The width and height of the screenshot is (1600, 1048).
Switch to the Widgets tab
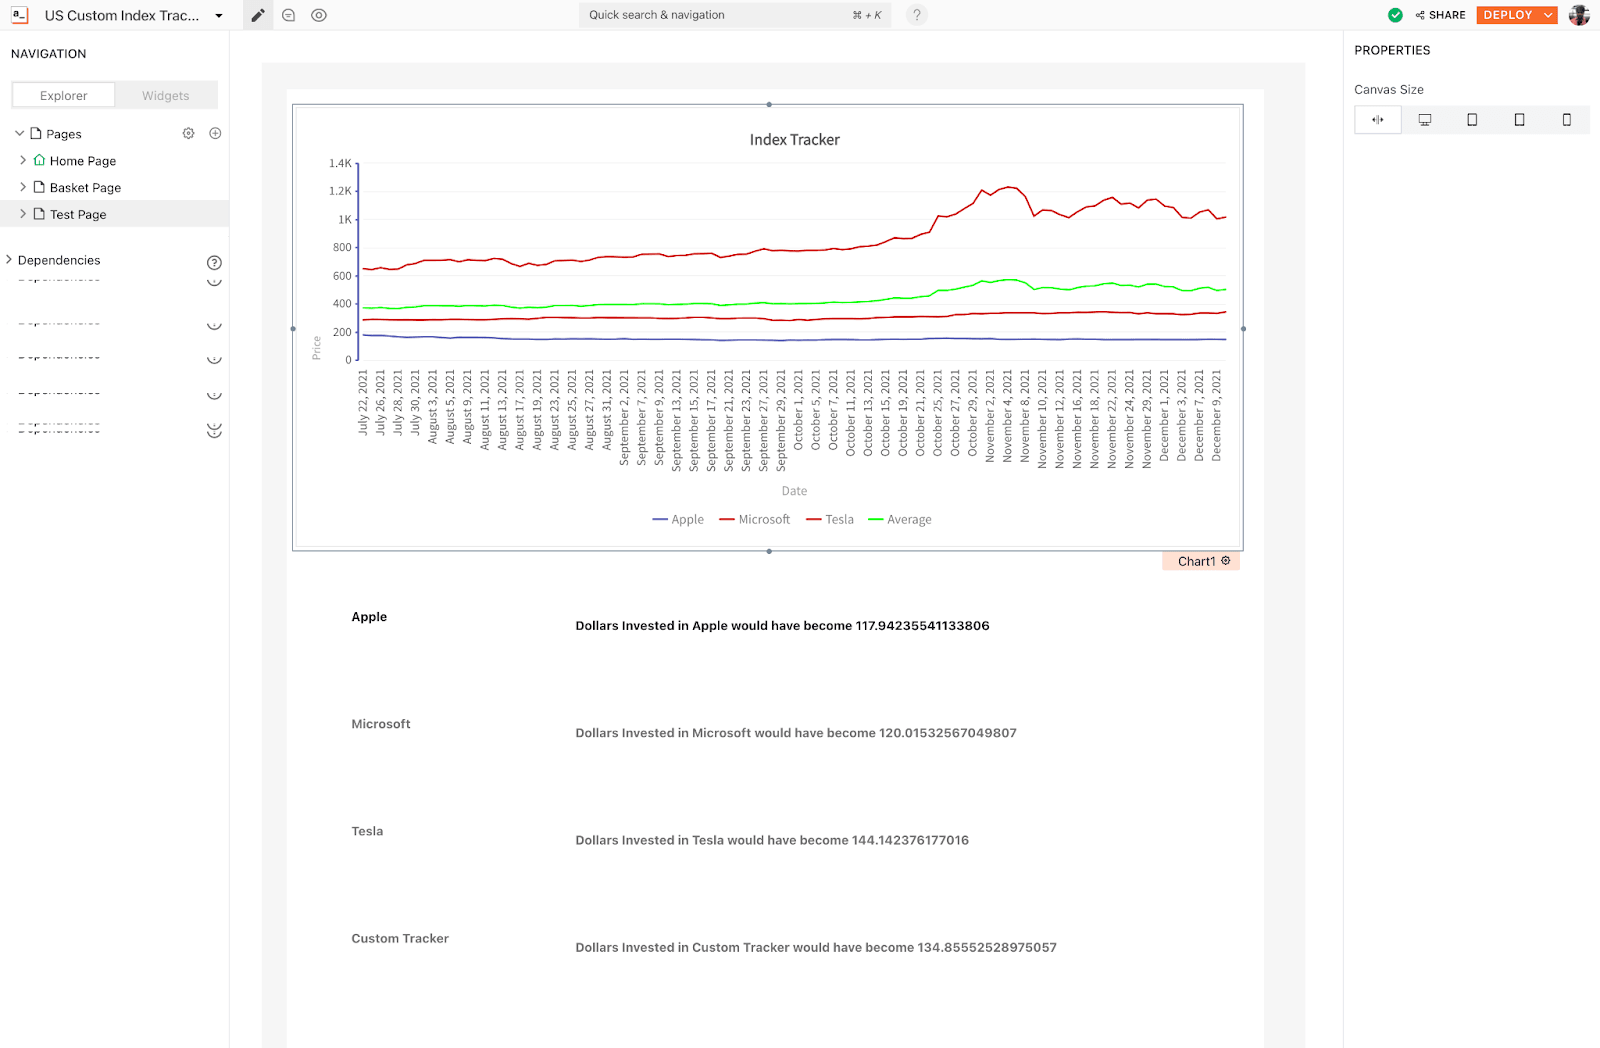click(x=166, y=96)
